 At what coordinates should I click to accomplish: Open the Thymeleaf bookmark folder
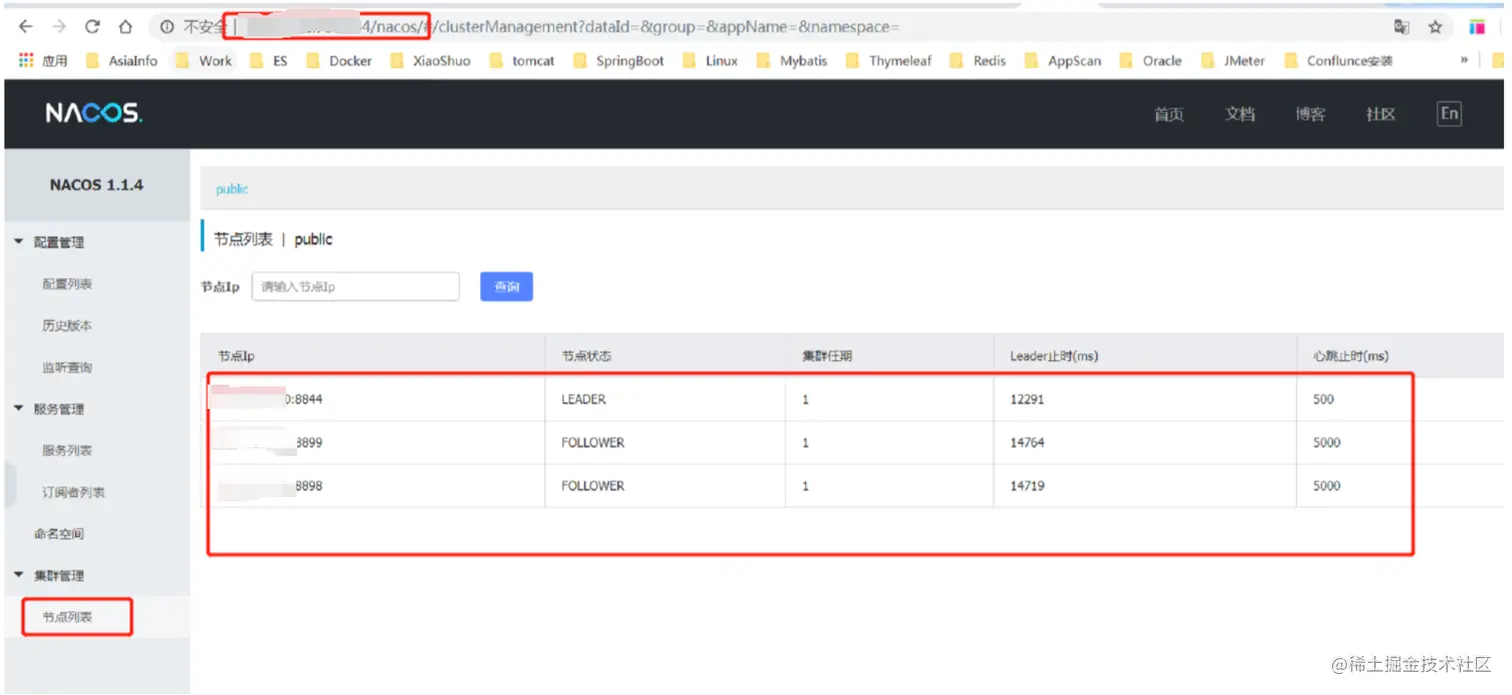point(889,60)
